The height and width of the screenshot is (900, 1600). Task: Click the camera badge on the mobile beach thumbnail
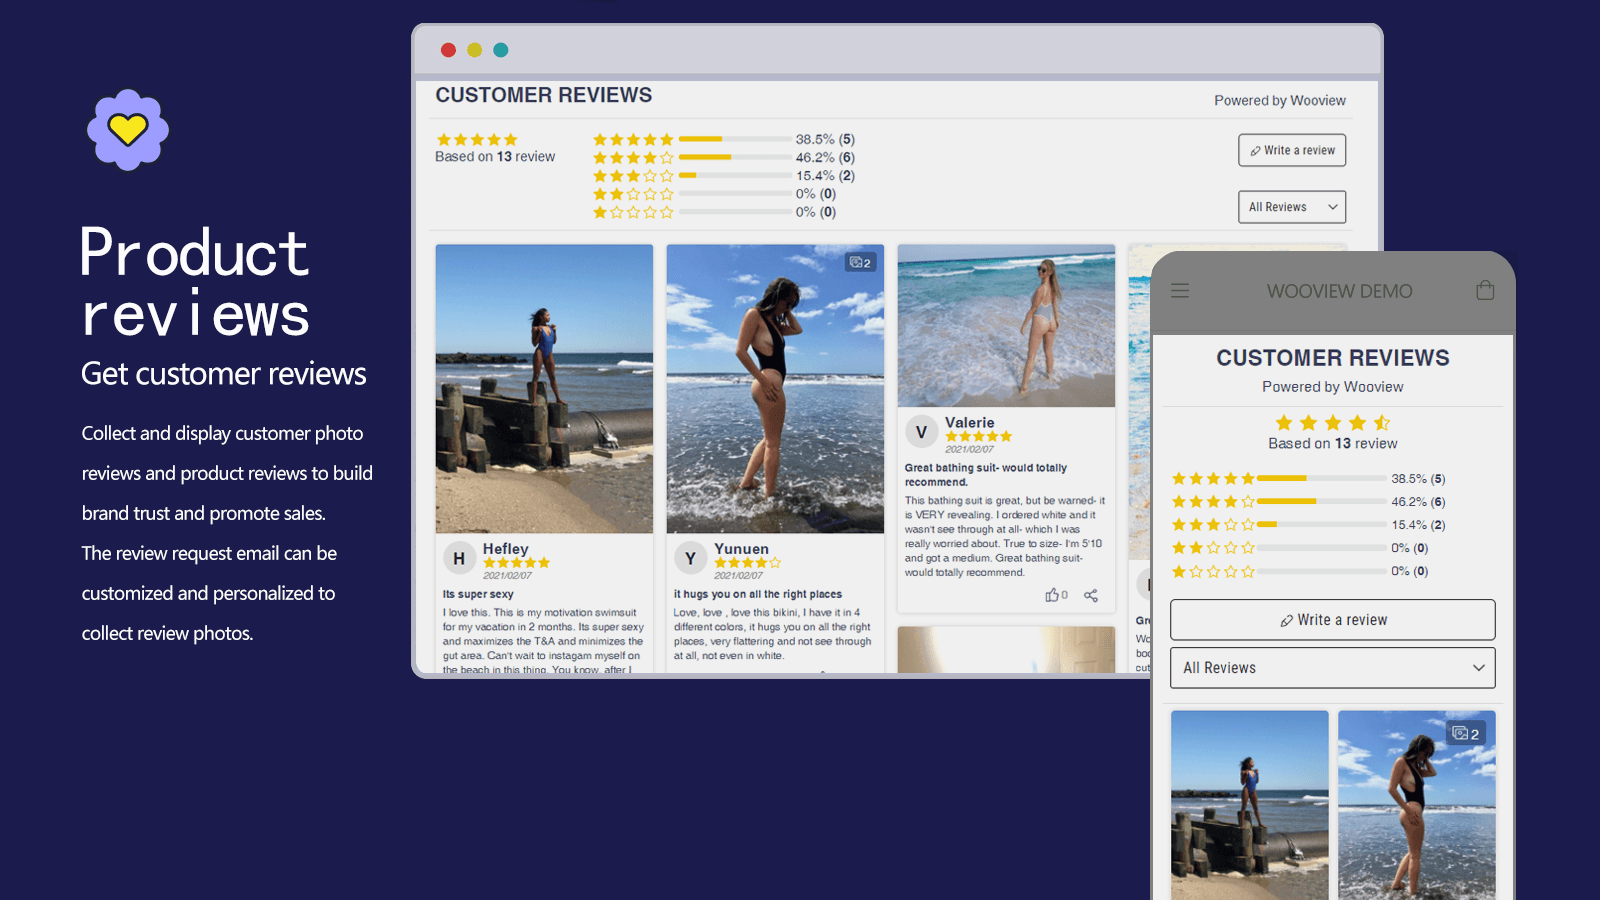pos(1467,733)
